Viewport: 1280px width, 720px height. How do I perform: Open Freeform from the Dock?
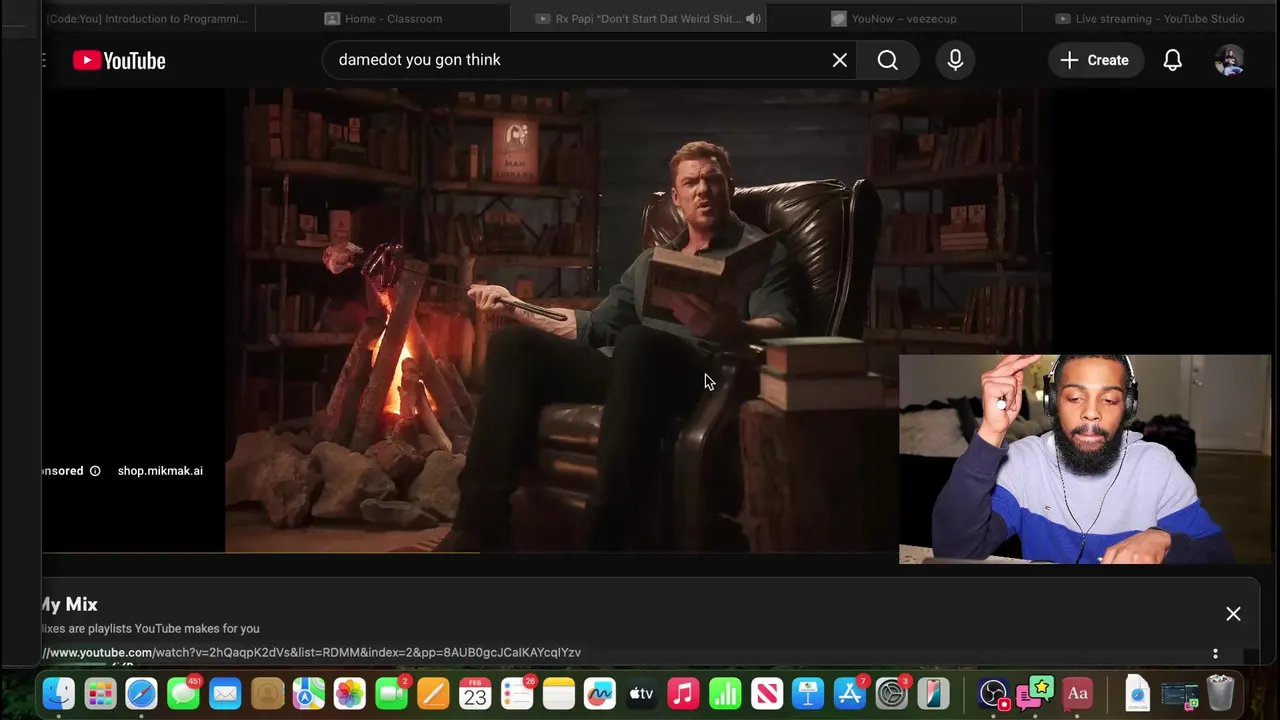click(x=600, y=693)
